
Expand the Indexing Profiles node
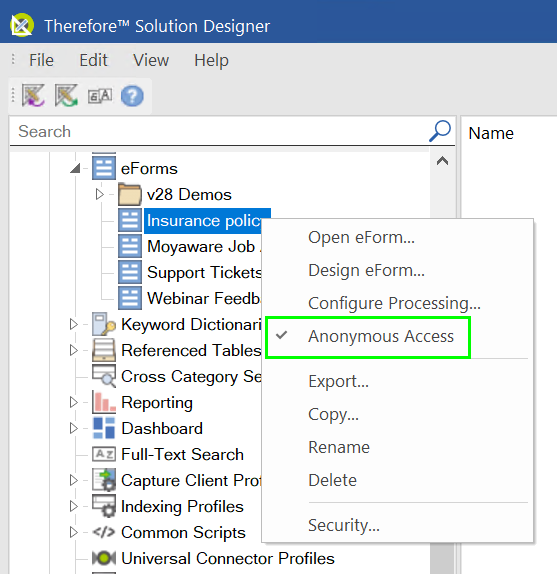(x=74, y=506)
